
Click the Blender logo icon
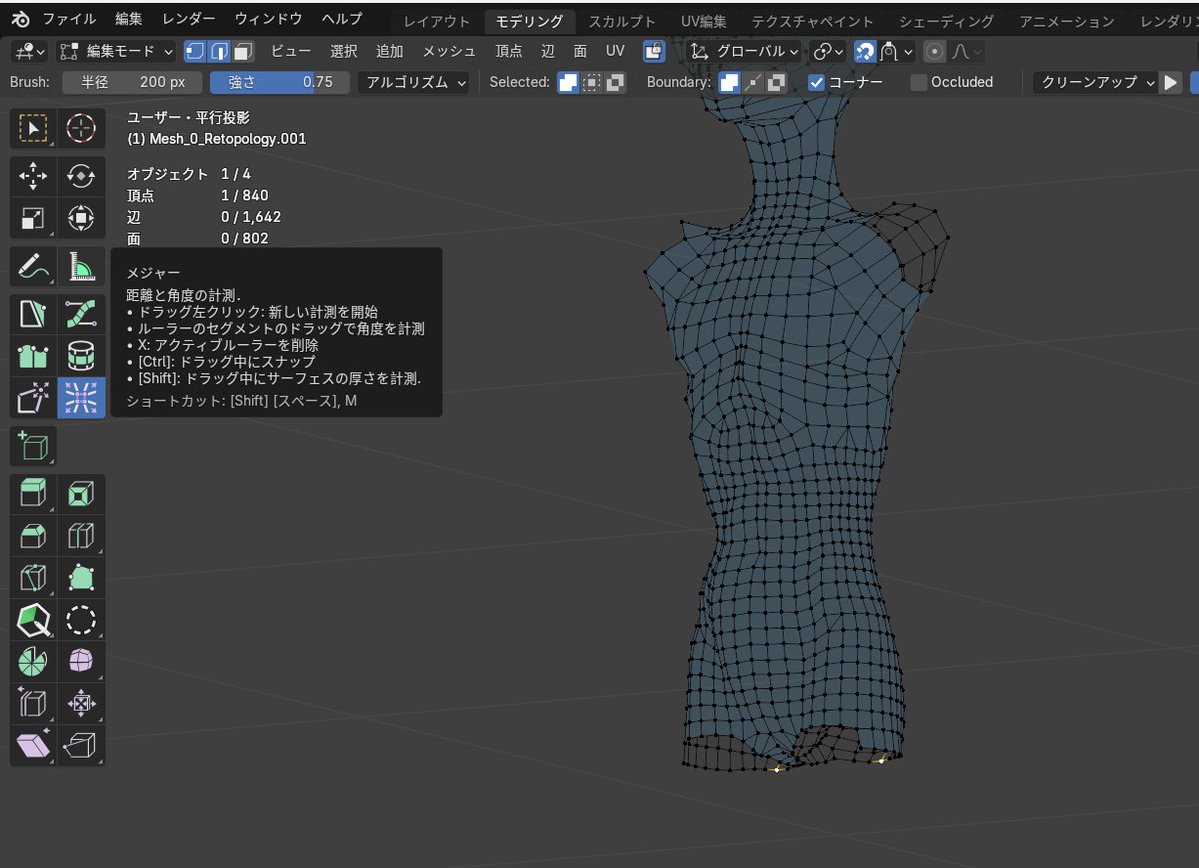(x=21, y=19)
